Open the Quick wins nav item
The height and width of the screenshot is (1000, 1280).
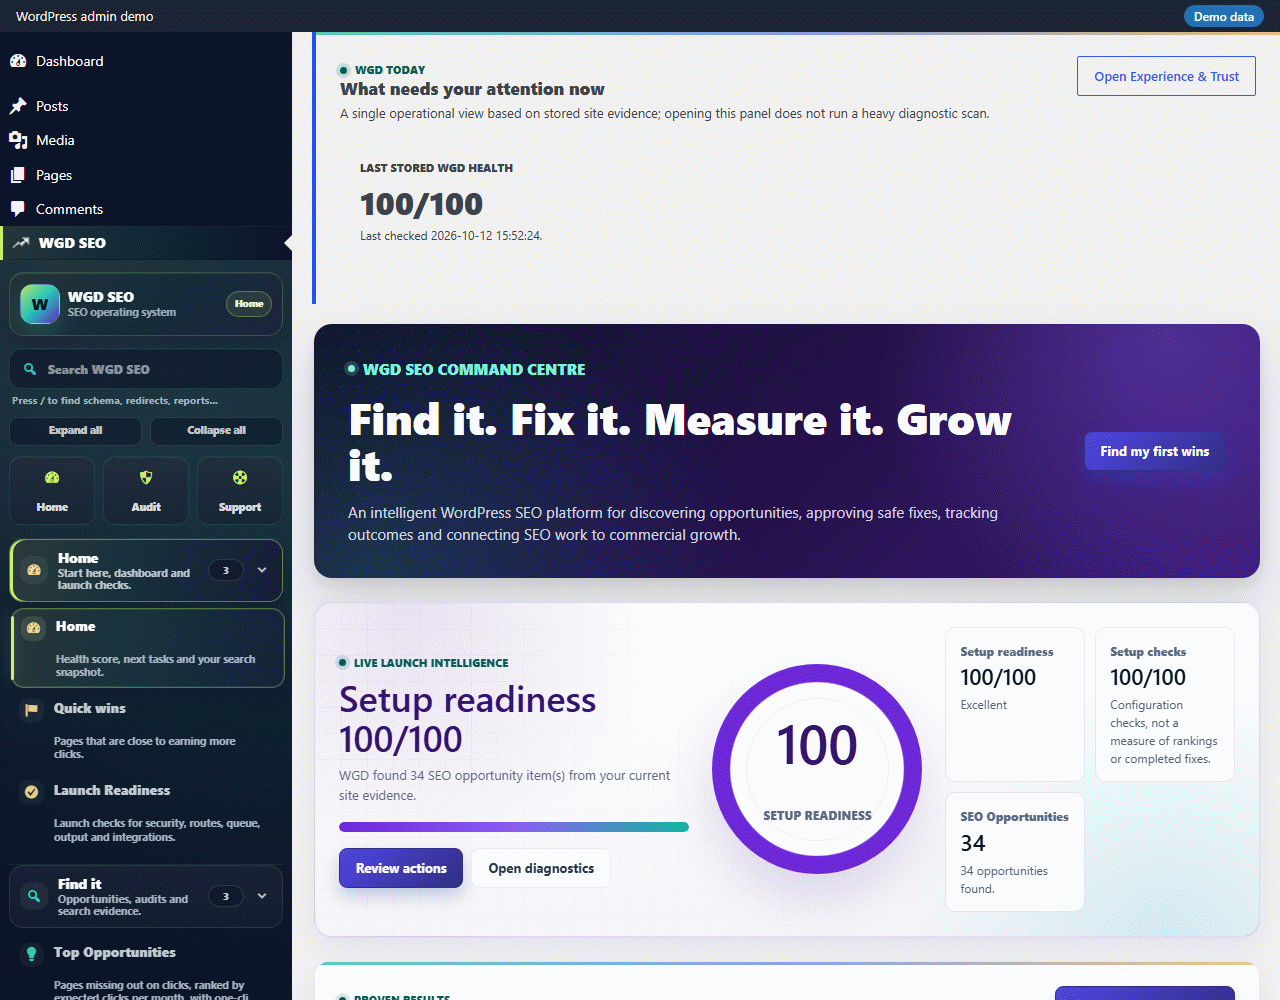point(148,730)
